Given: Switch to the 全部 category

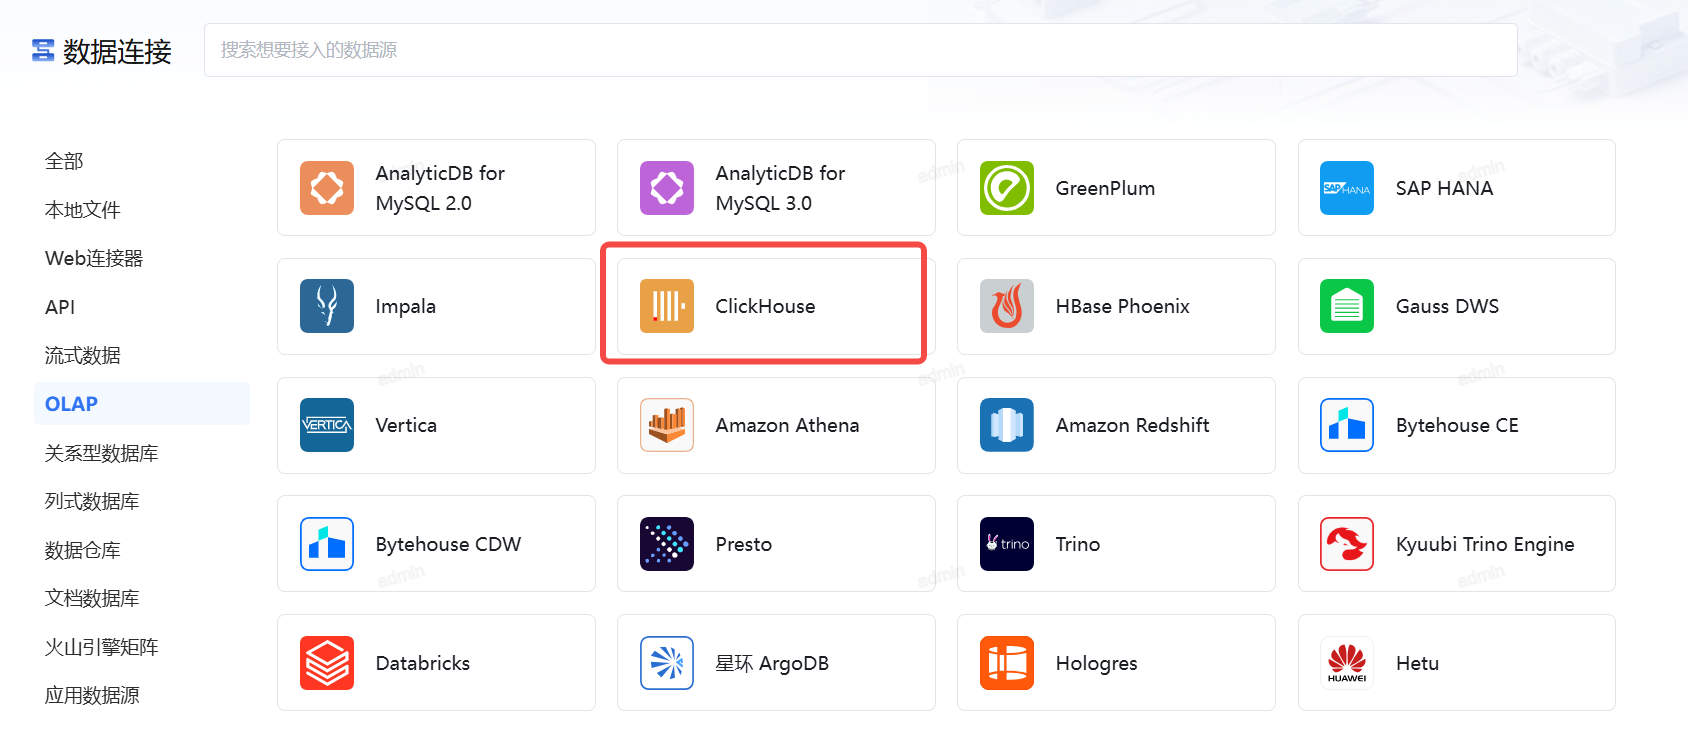Looking at the screenshot, I should (x=64, y=161).
